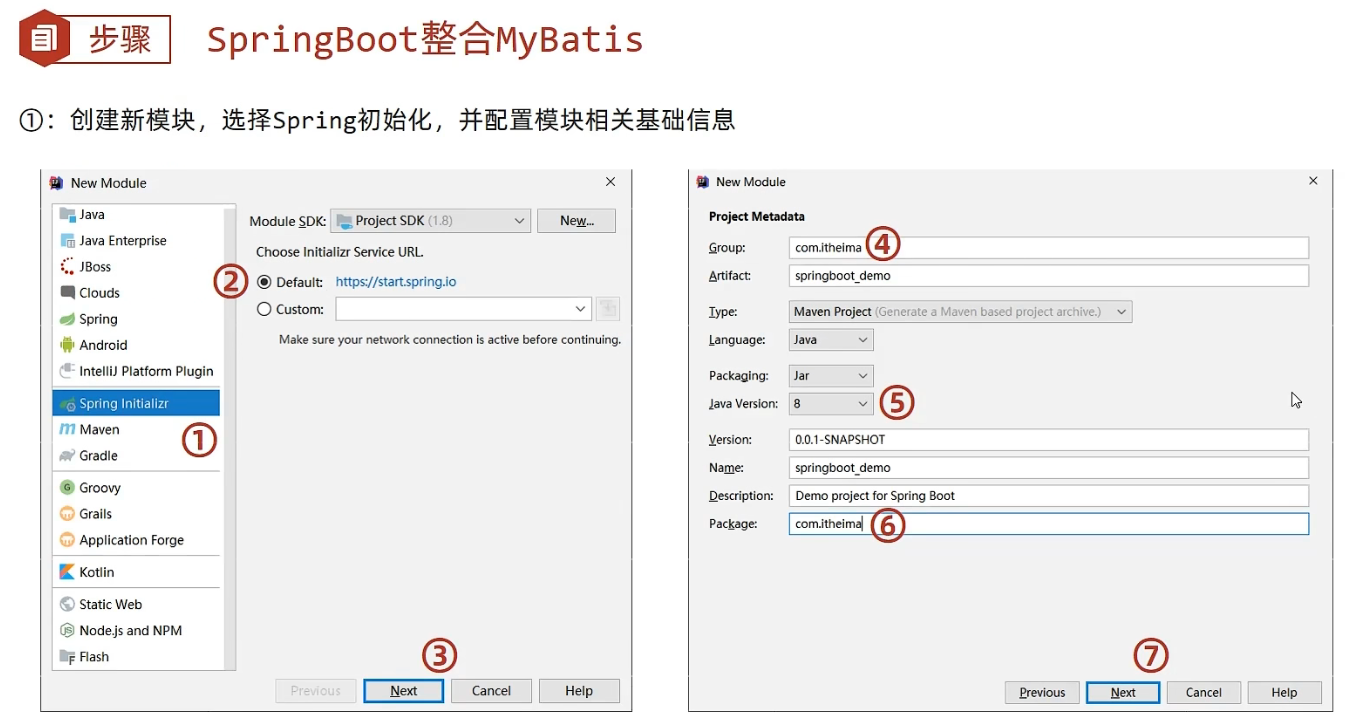Click Help in the right New Module dialog

[x=1284, y=692]
